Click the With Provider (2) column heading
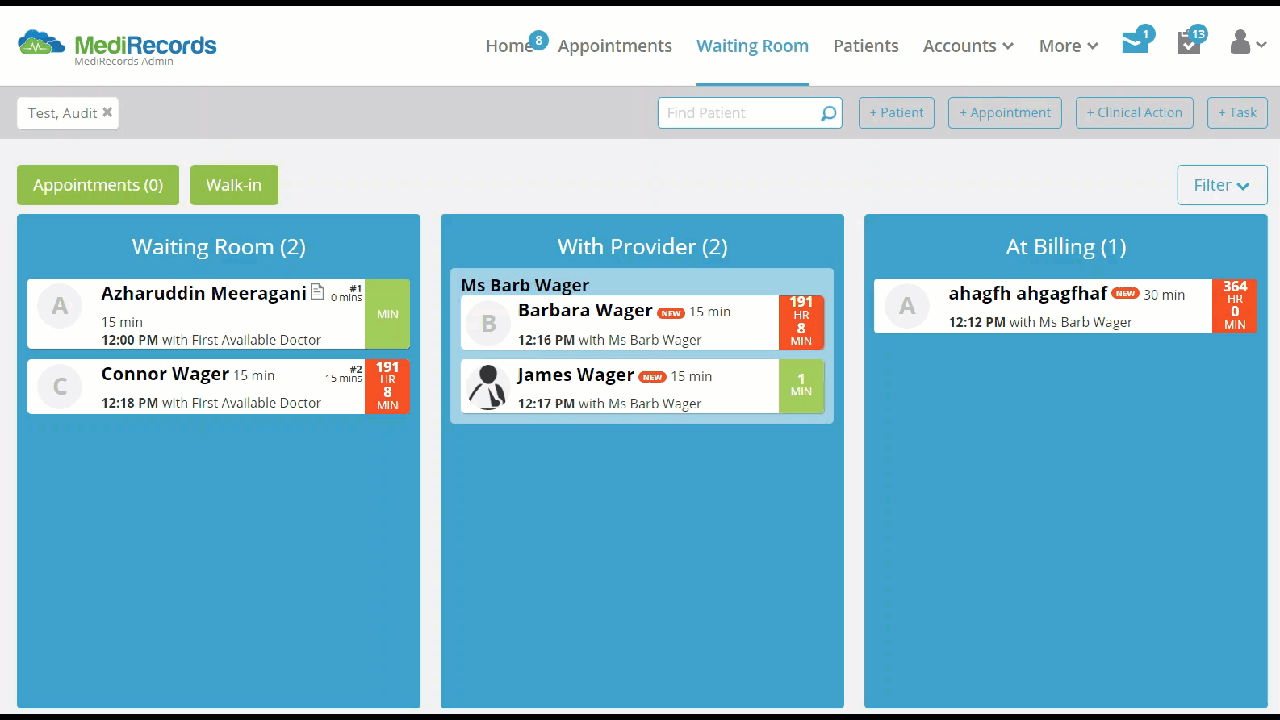1280x720 pixels. (642, 247)
